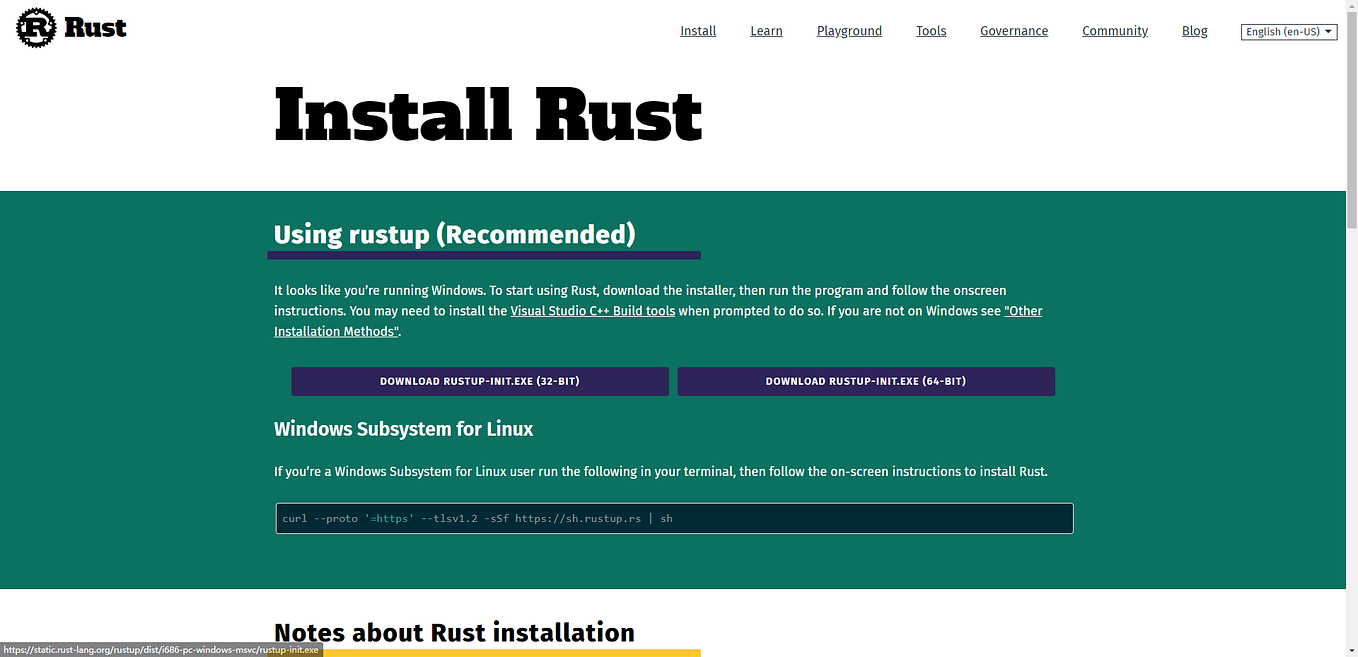Download rustup-init.exe 32-bit installer

point(480,381)
